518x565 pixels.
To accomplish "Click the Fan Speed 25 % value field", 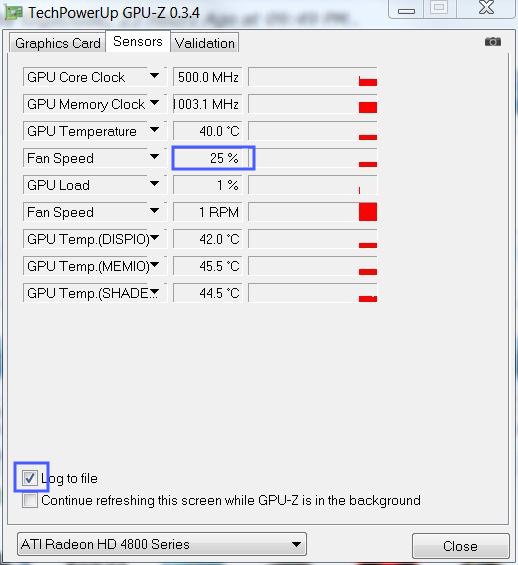I will [x=208, y=158].
